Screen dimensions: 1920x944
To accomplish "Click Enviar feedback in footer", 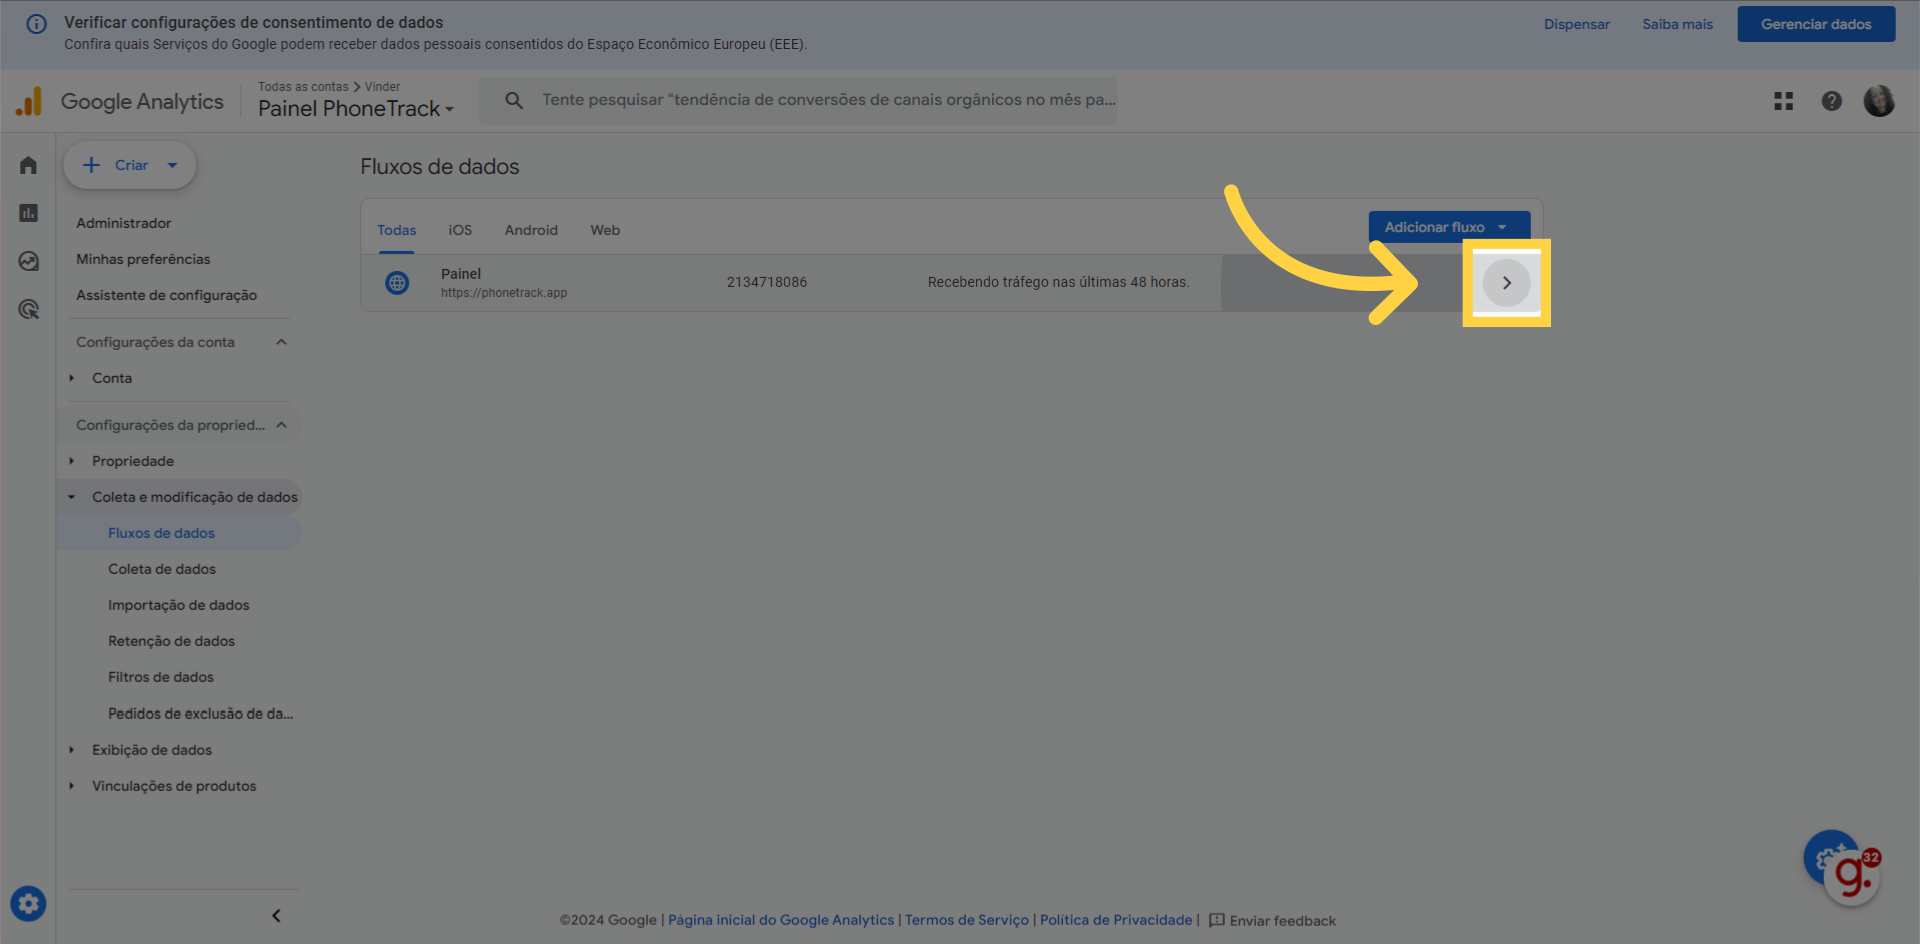I will [x=1283, y=921].
